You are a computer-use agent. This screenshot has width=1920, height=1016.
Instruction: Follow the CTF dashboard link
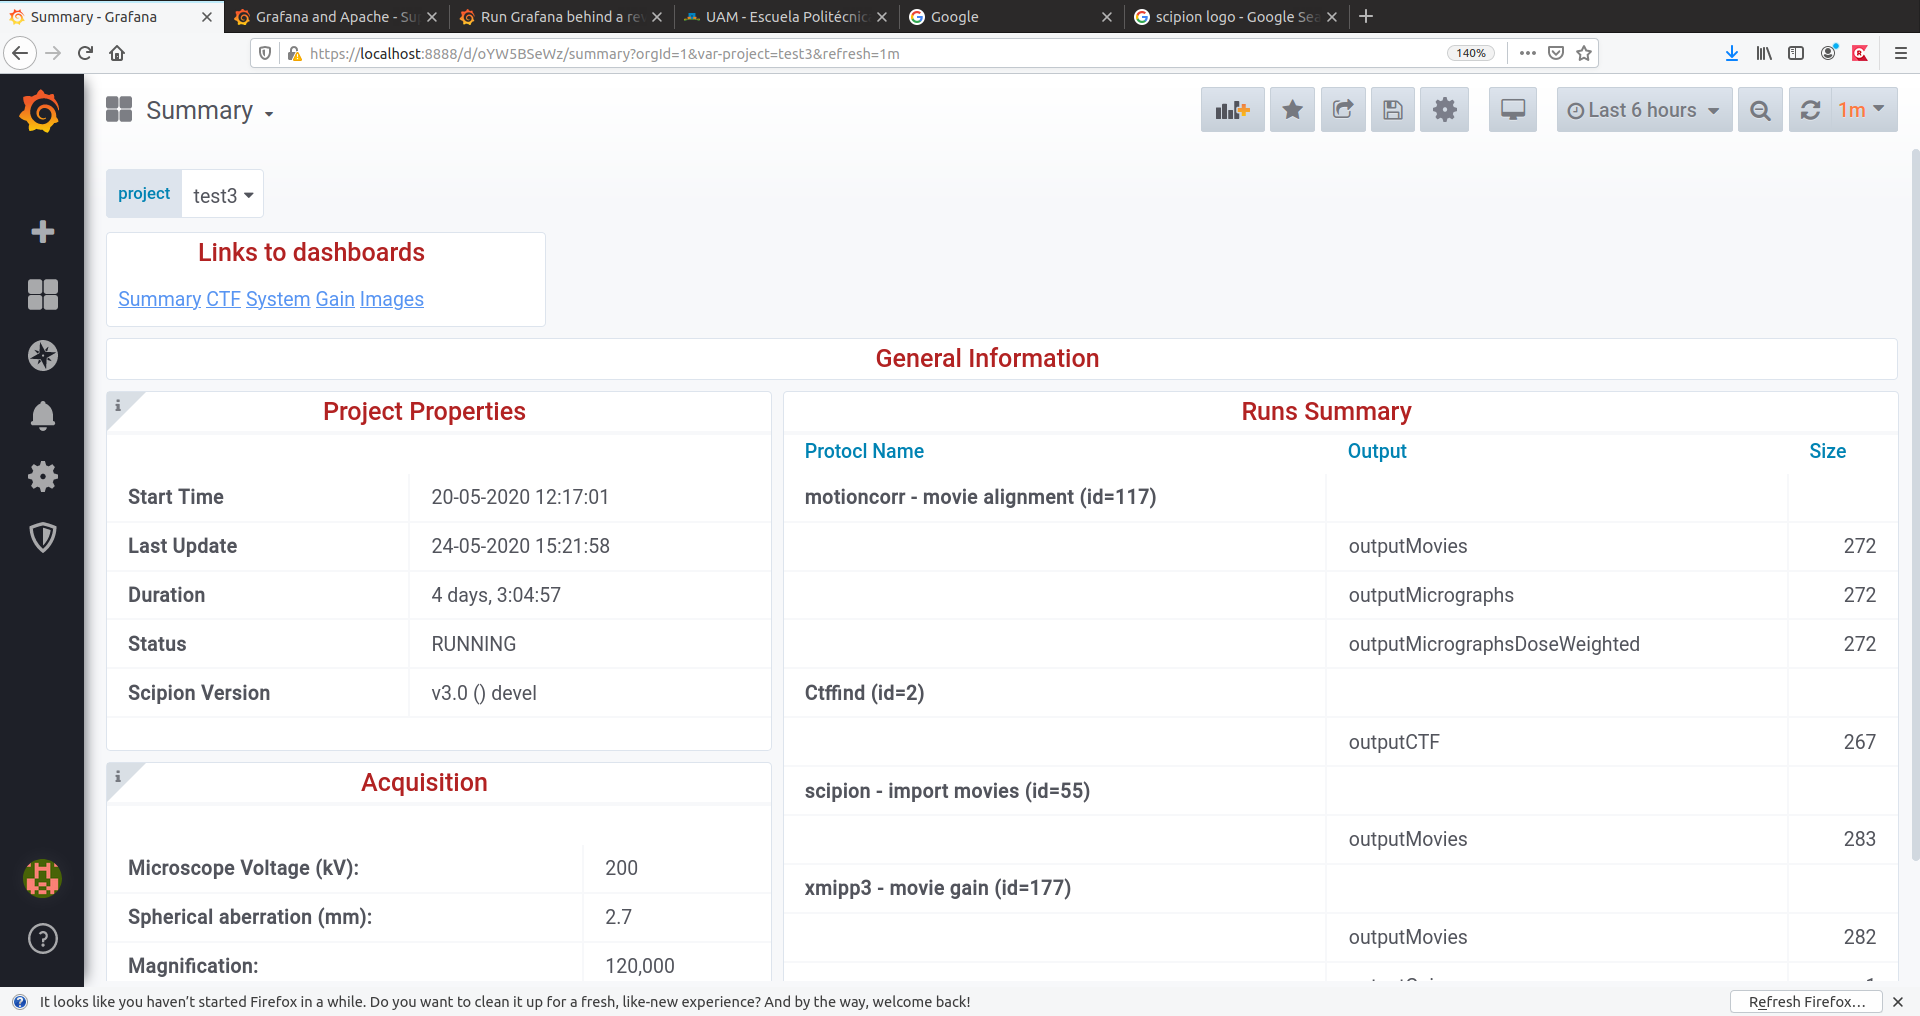click(x=223, y=299)
